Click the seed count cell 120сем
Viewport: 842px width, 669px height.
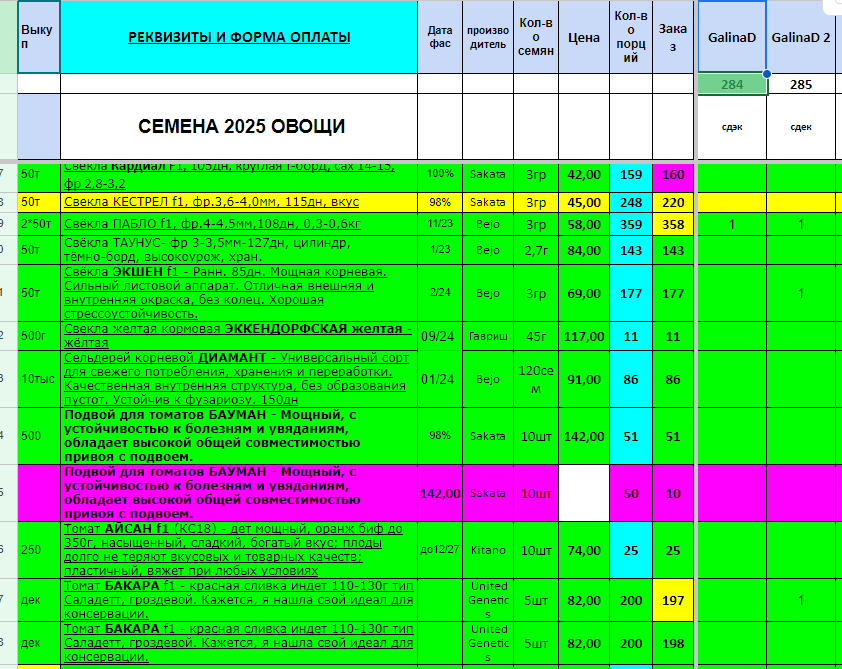pos(536,379)
